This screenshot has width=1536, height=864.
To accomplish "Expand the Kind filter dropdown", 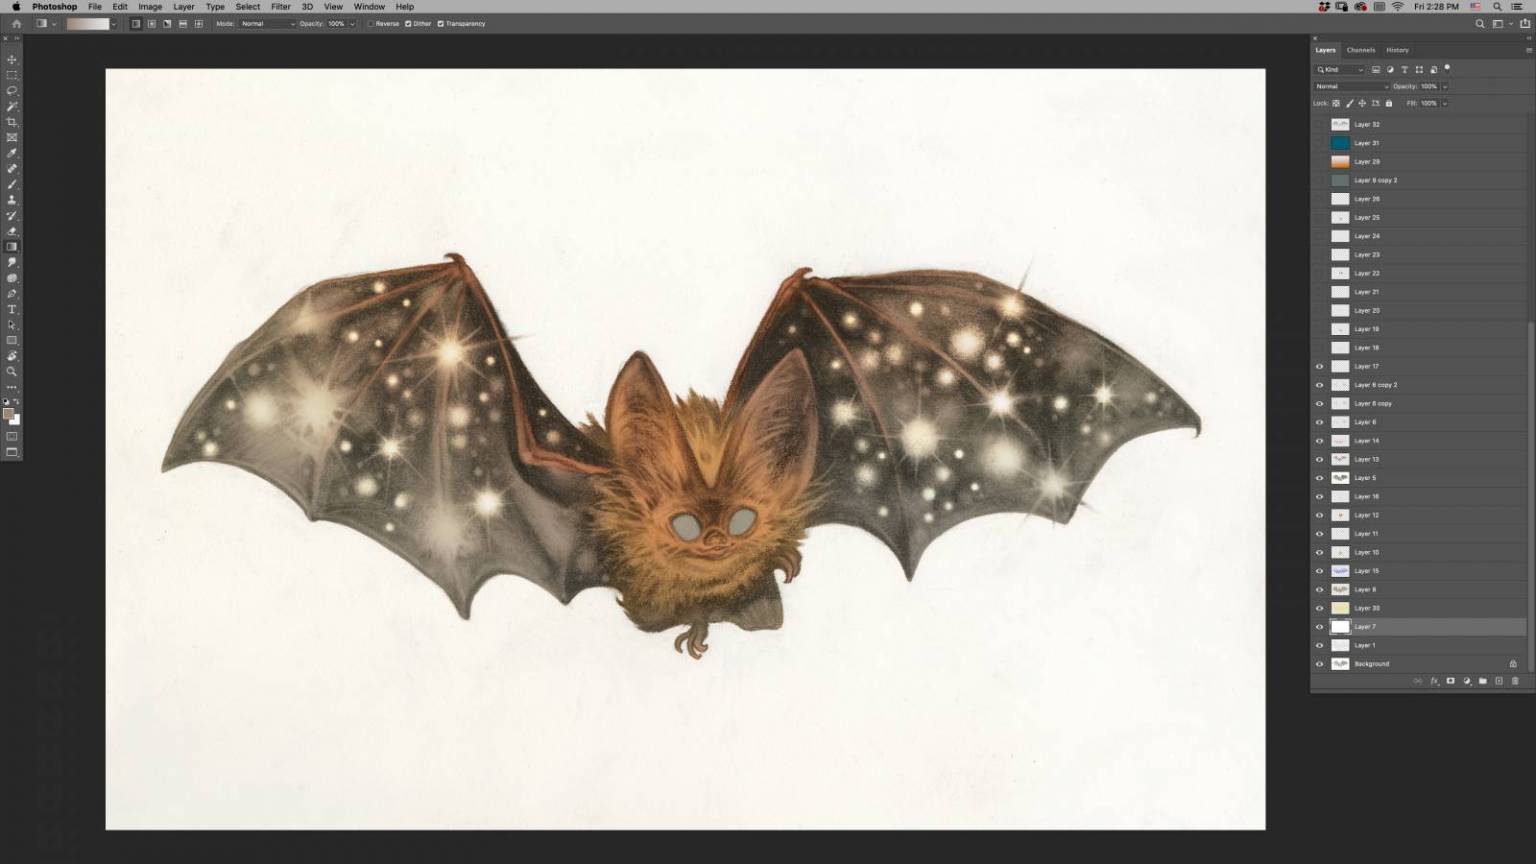I will [x=1340, y=70].
